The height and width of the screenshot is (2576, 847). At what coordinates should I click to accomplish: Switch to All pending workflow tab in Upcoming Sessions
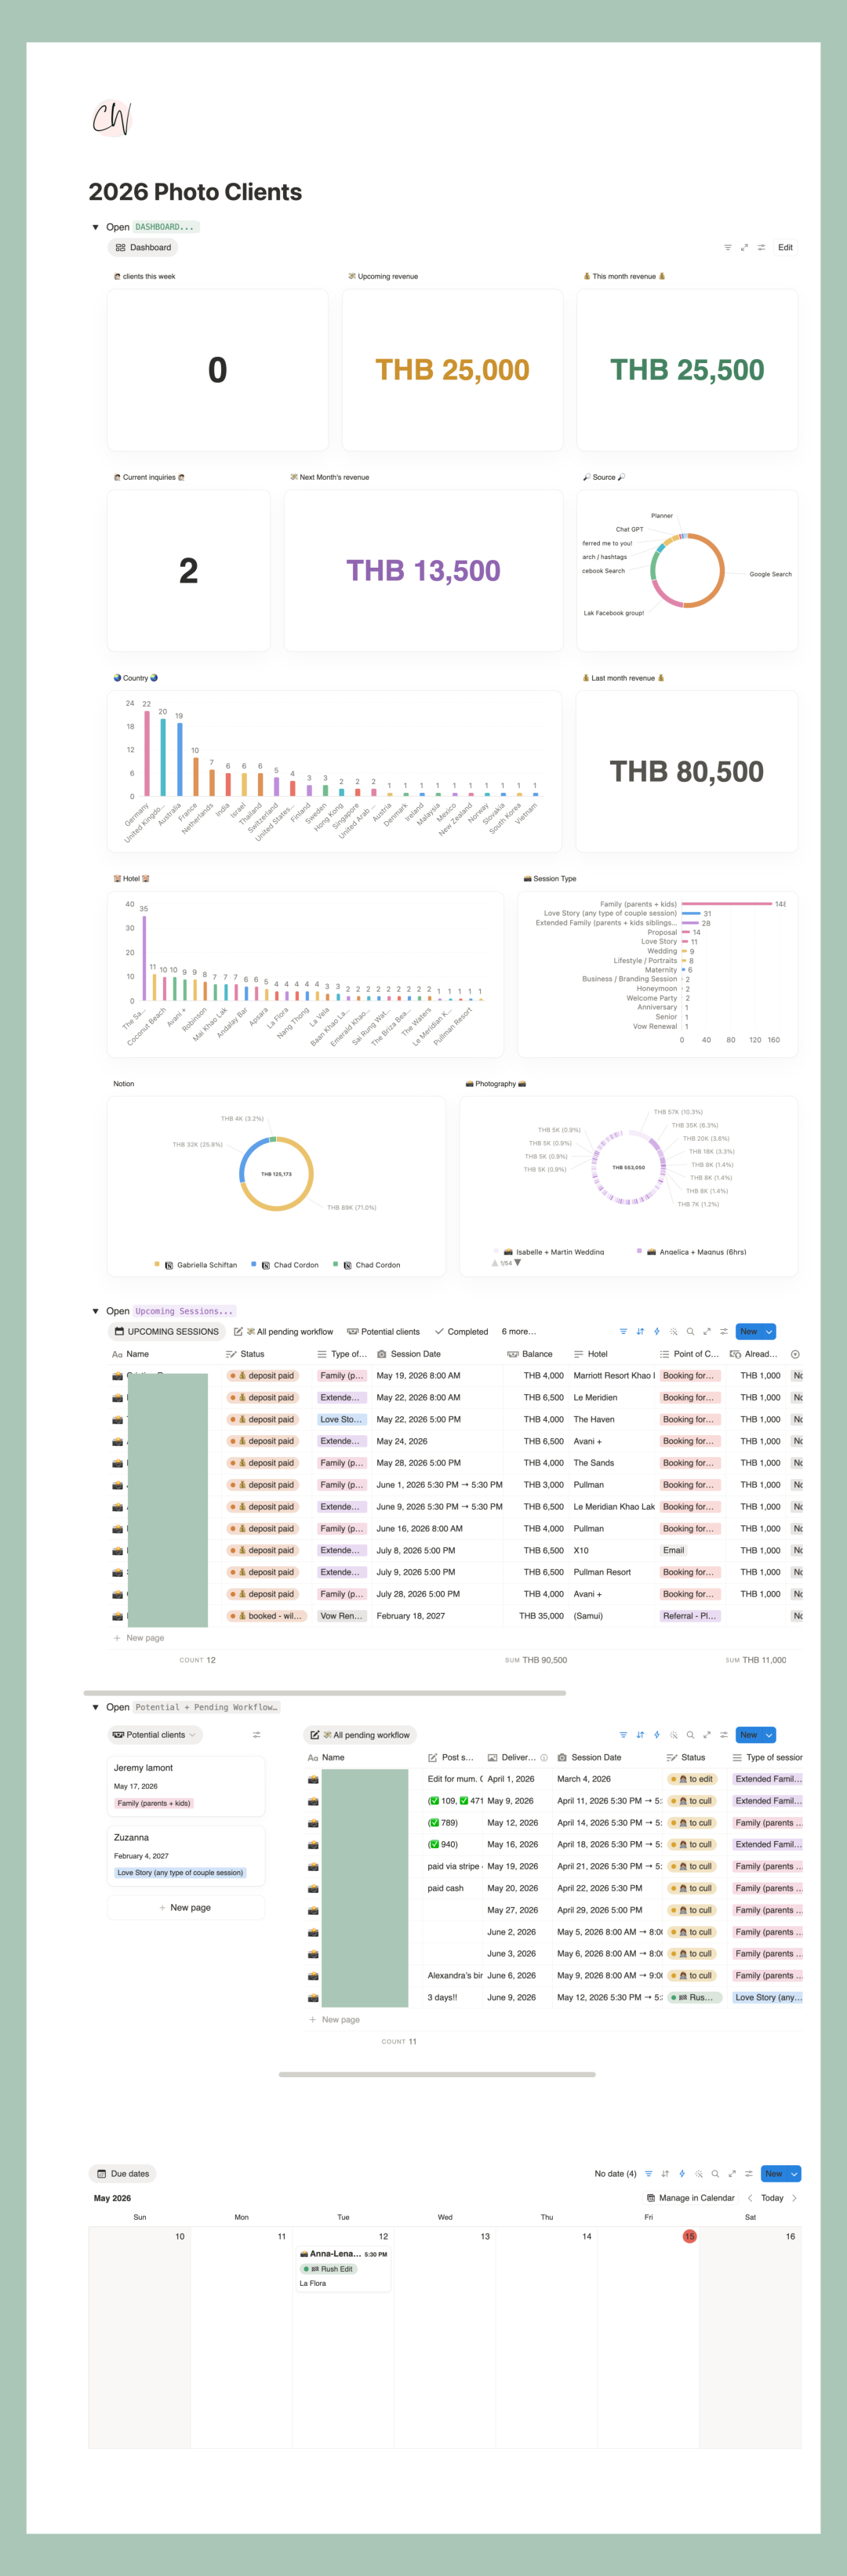283,1331
